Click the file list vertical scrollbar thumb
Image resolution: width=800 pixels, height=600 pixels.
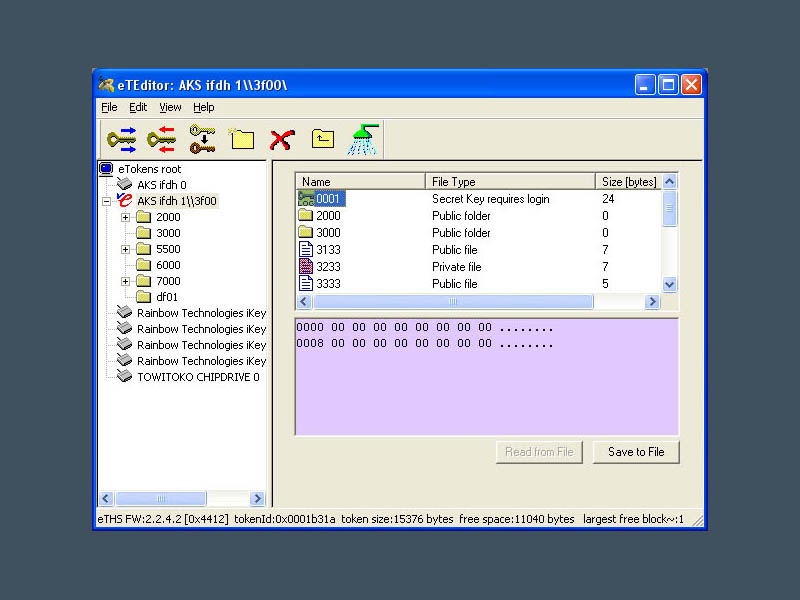click(669, 208)
